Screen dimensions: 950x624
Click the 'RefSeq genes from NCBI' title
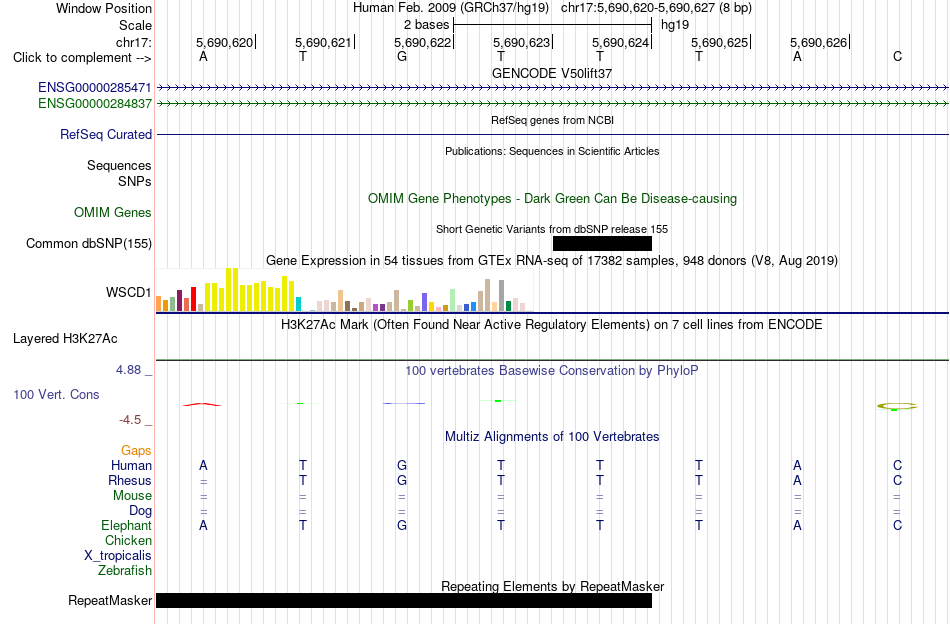552,121
